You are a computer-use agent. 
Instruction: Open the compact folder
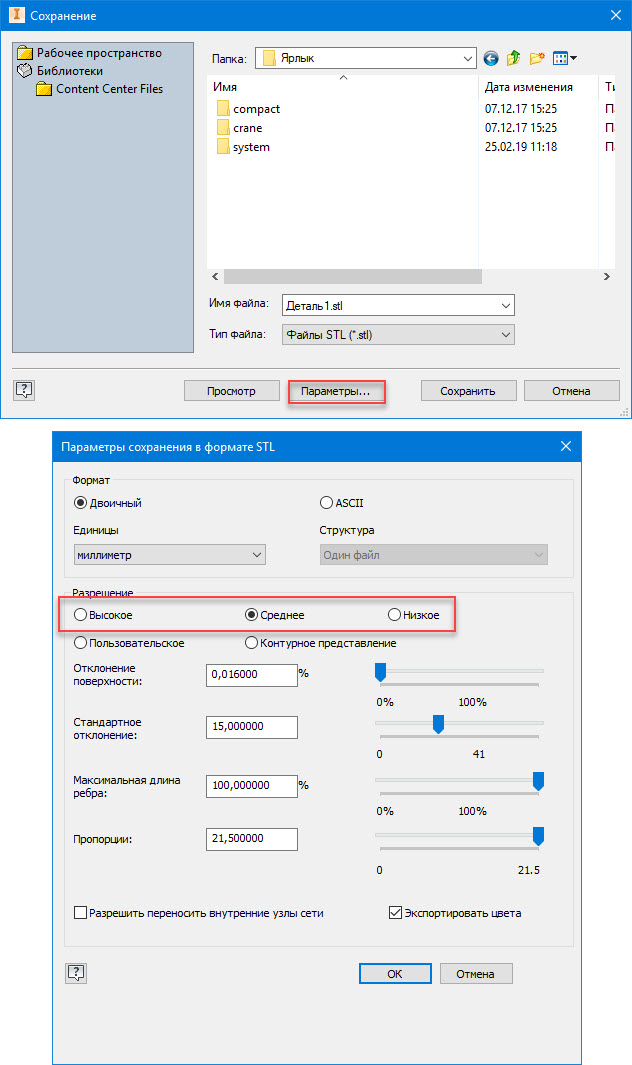pos(256,109)
